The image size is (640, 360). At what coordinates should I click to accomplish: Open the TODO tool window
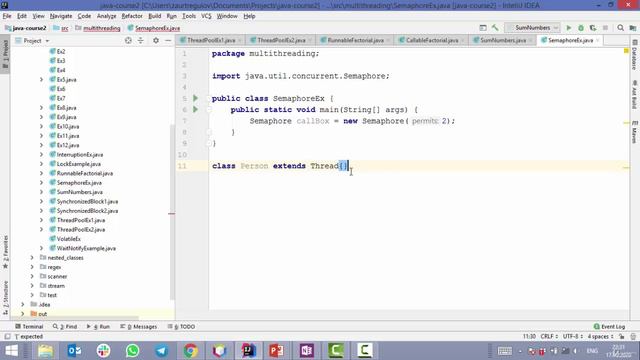[x=181, y=327]
